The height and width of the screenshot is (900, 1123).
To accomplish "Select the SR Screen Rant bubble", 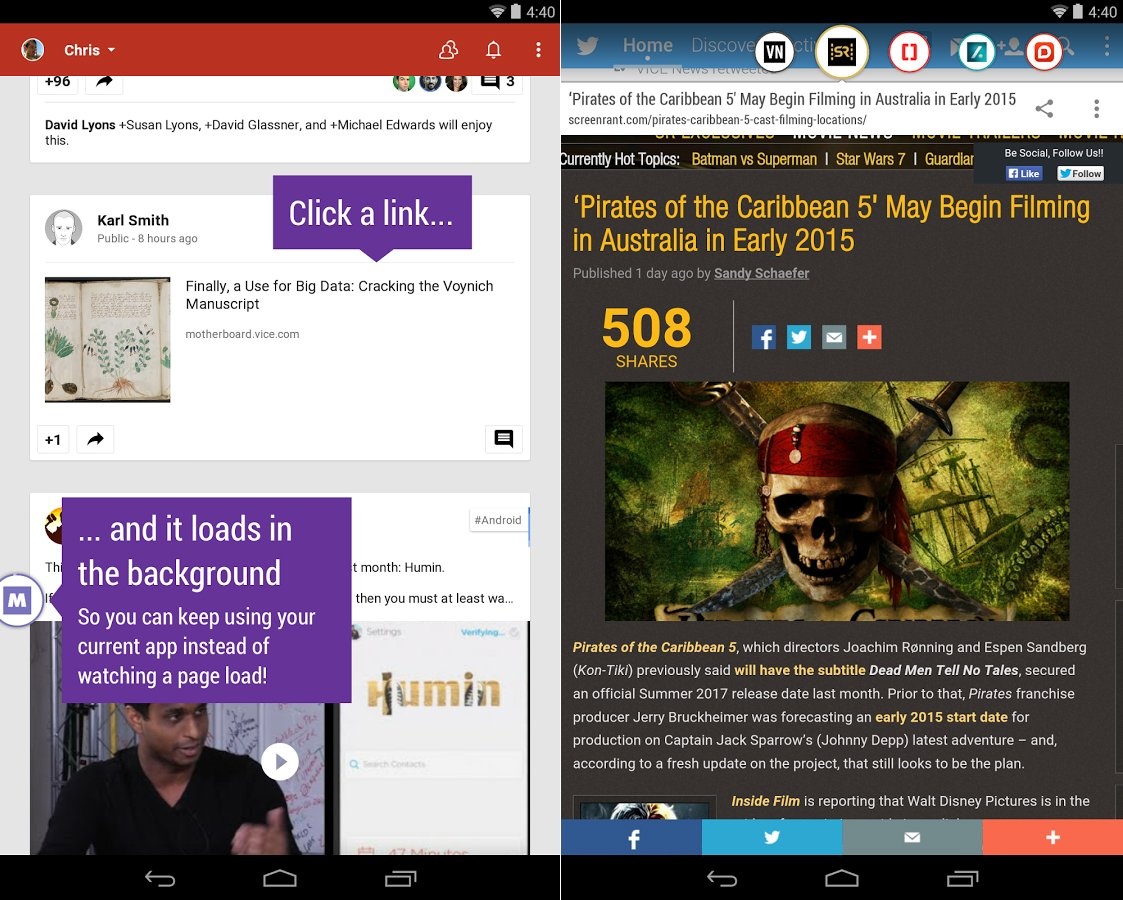I will [x=841, y=52].
